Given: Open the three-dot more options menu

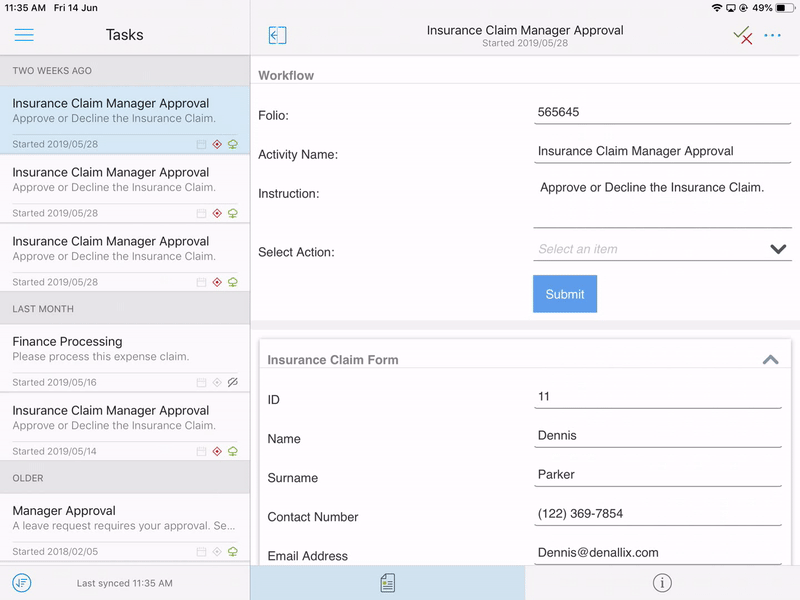Looking at the screenshot, I should coord(772,35).
